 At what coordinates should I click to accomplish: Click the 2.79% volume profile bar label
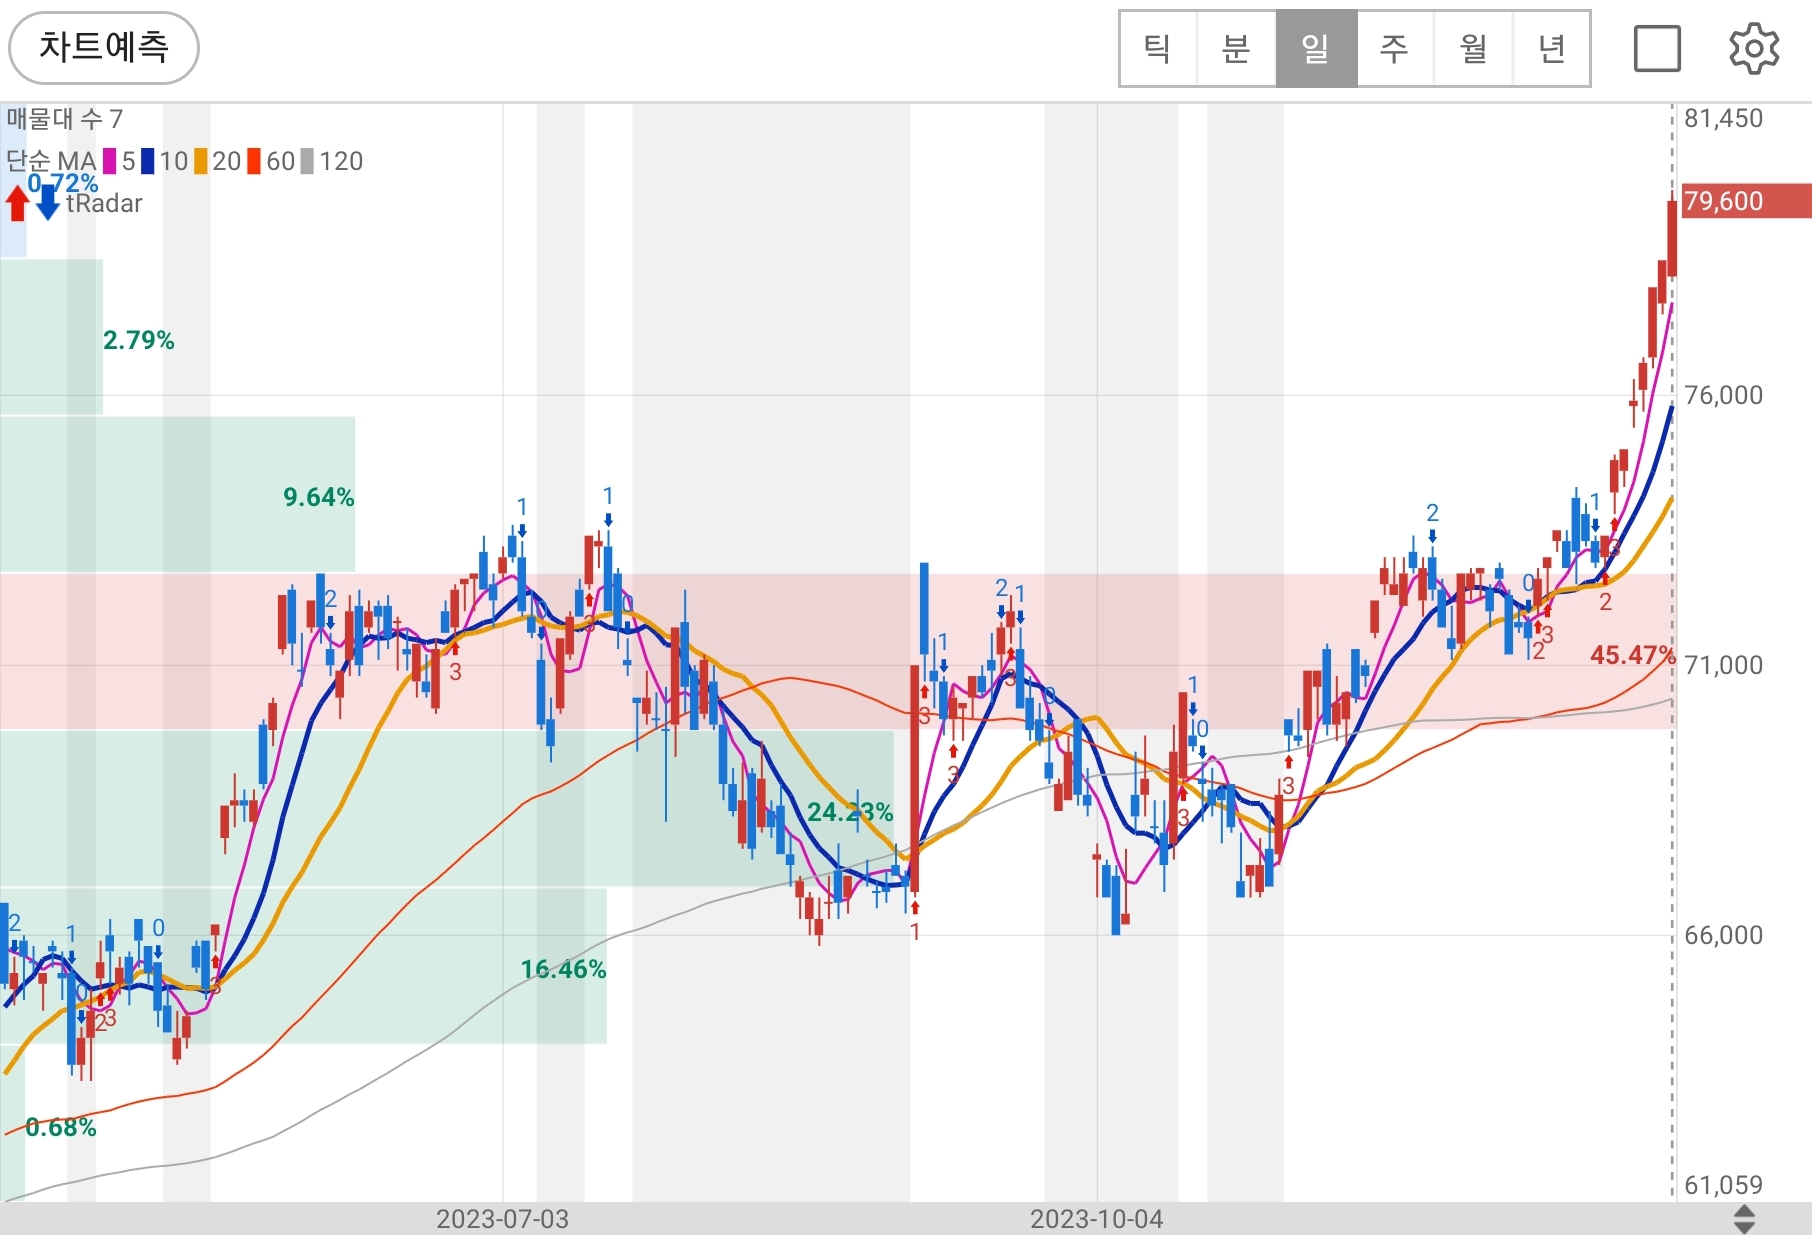tap(139, 340)
